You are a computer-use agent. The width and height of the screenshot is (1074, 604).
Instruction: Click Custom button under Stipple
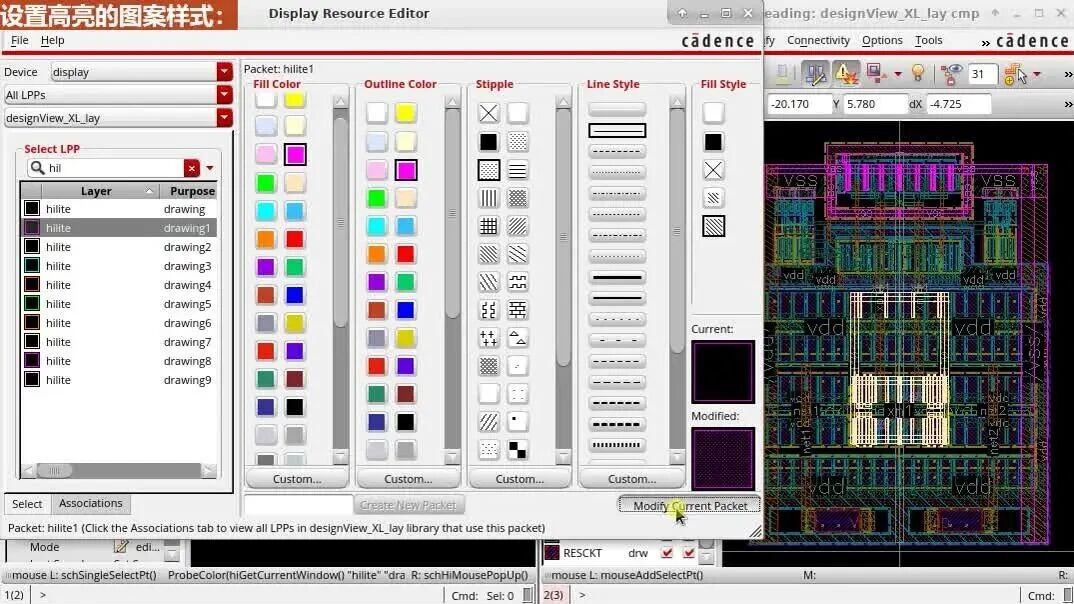coord(519,479)
